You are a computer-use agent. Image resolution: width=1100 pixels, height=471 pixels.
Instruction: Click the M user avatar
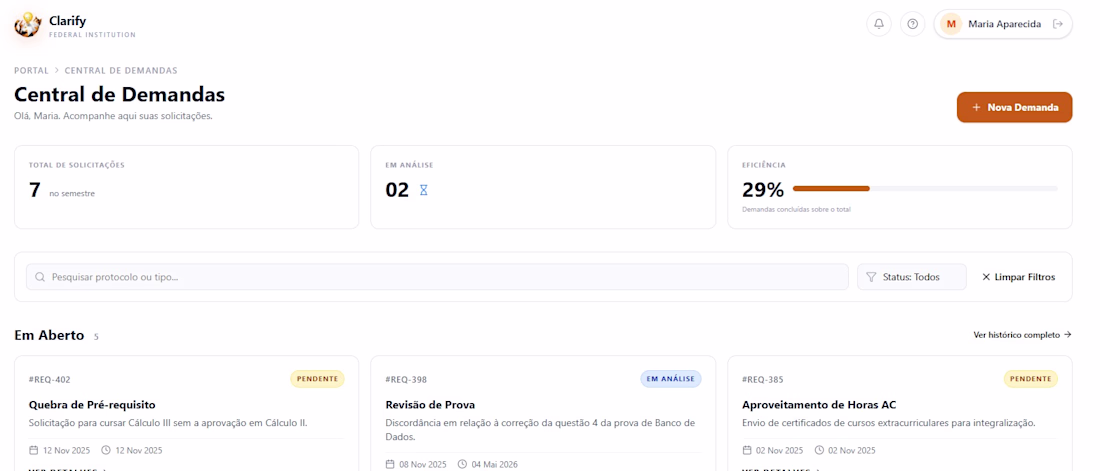951,24
